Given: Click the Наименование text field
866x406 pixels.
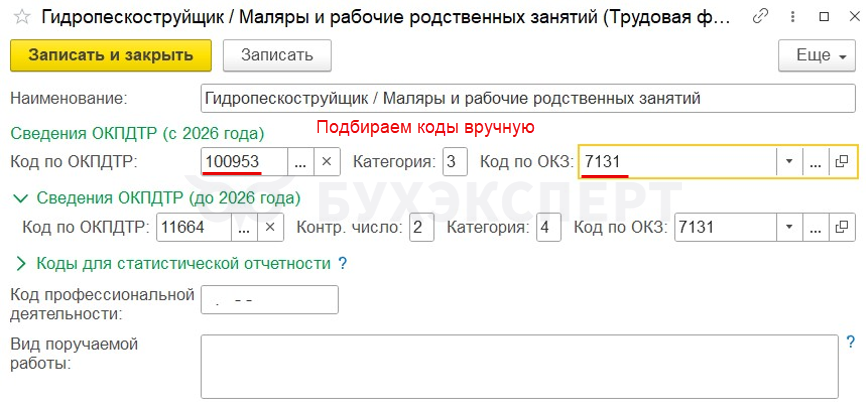Looking at the screenshot, I should click(x=527, y=98).
